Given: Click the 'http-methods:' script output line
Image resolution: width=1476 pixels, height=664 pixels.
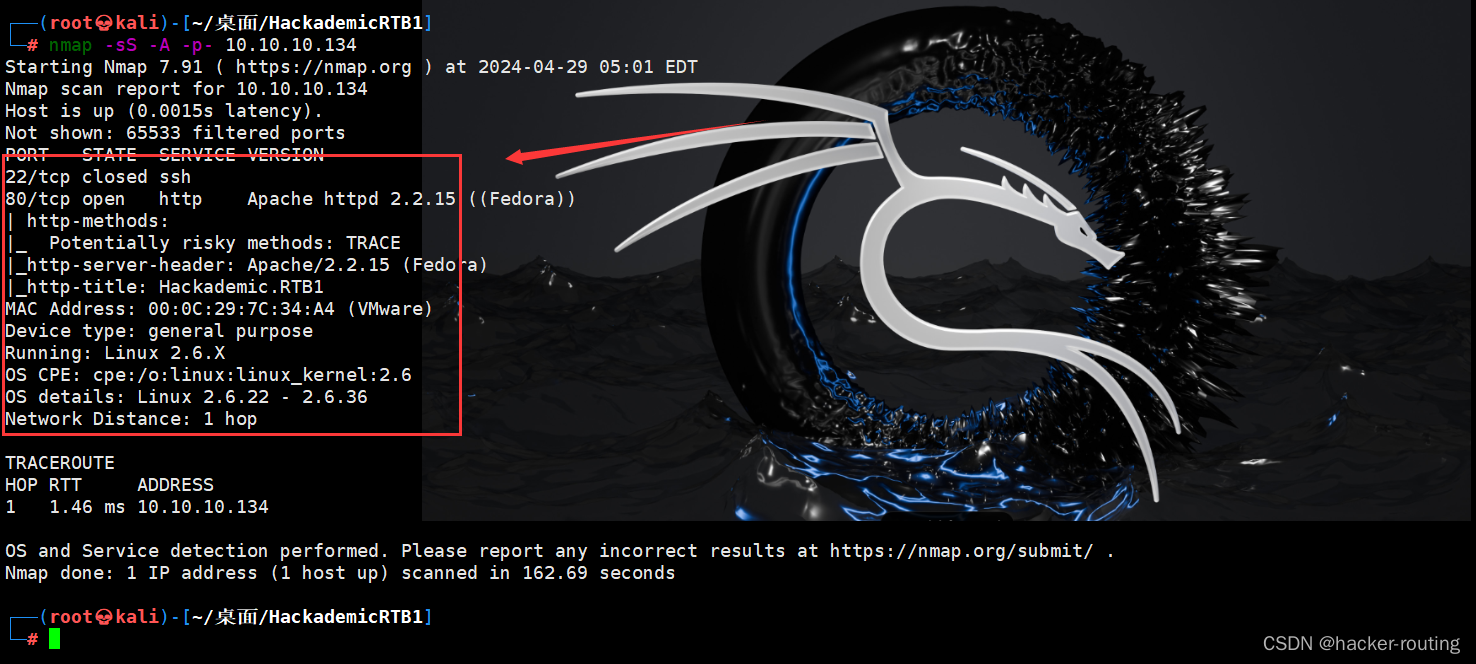Looking at the screenshot, I should coord(87,221).
